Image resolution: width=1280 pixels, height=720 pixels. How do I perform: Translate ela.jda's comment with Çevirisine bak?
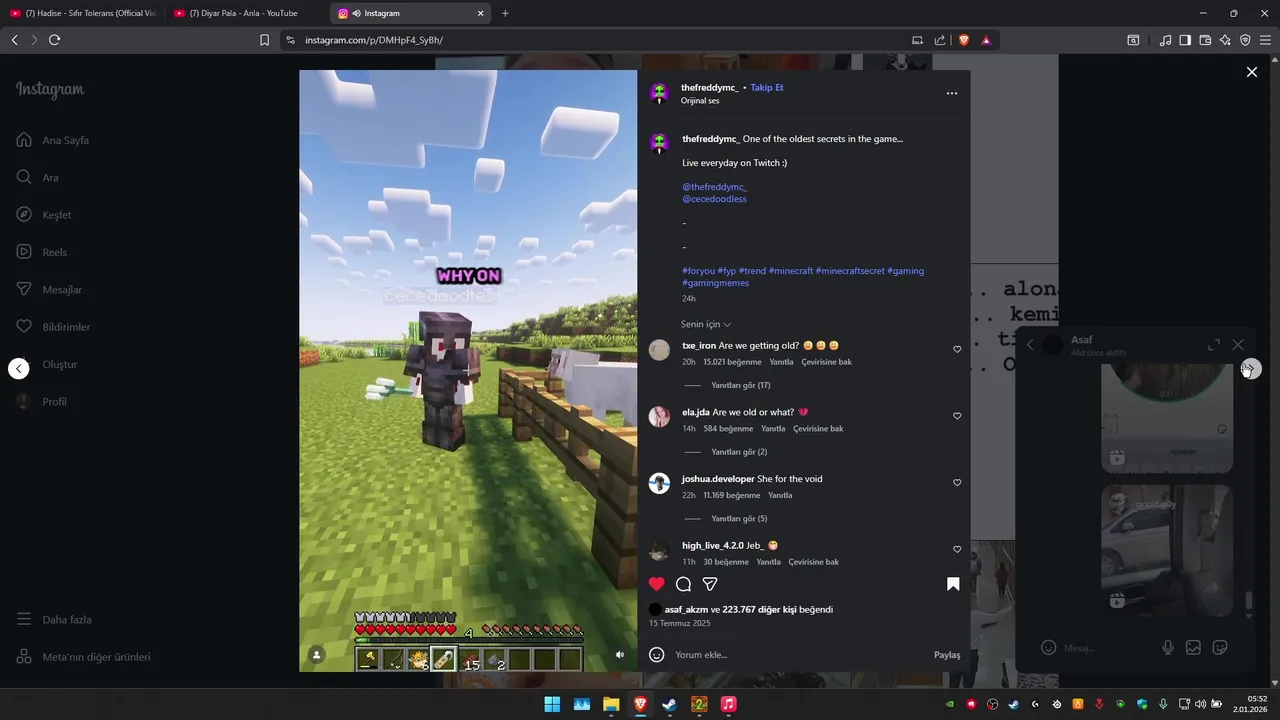point(818,429)
